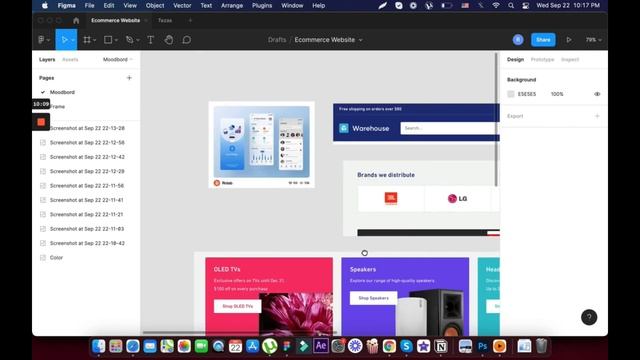The image size is (640, 360).
Task: Expand the Moodbord page selector dropdown
Action: (118, 59)
